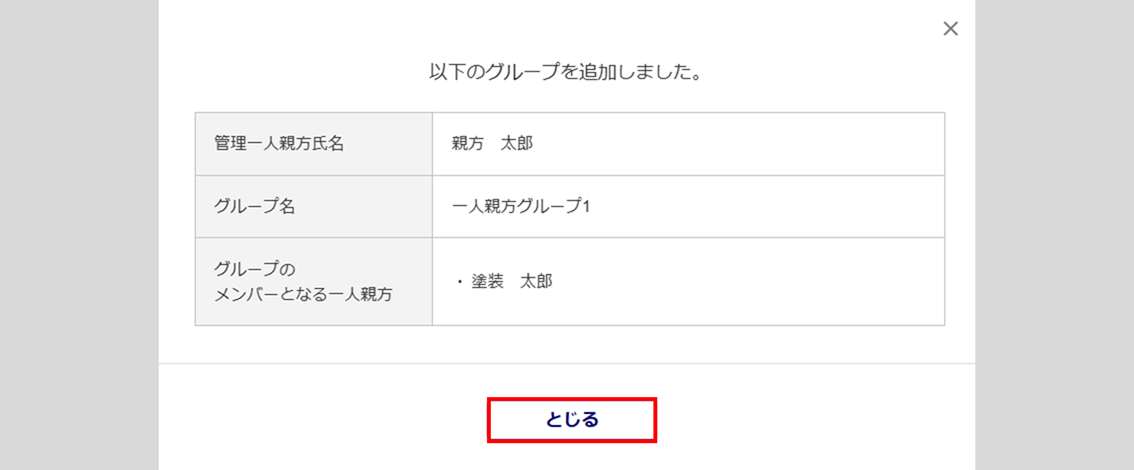
Task: Click the とじる button
Action: click(x=571, y=420)
